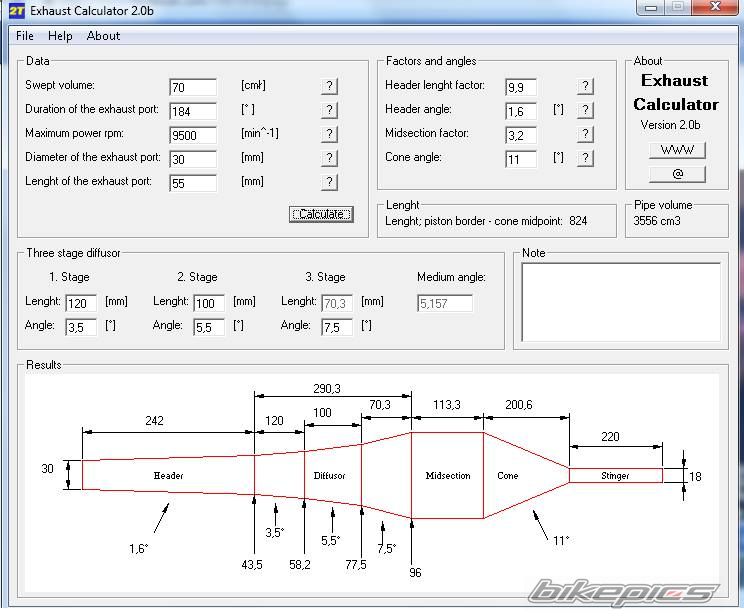744x616 pixels.
Task: Open help for Header lenght factor
Action: [585, 87]
